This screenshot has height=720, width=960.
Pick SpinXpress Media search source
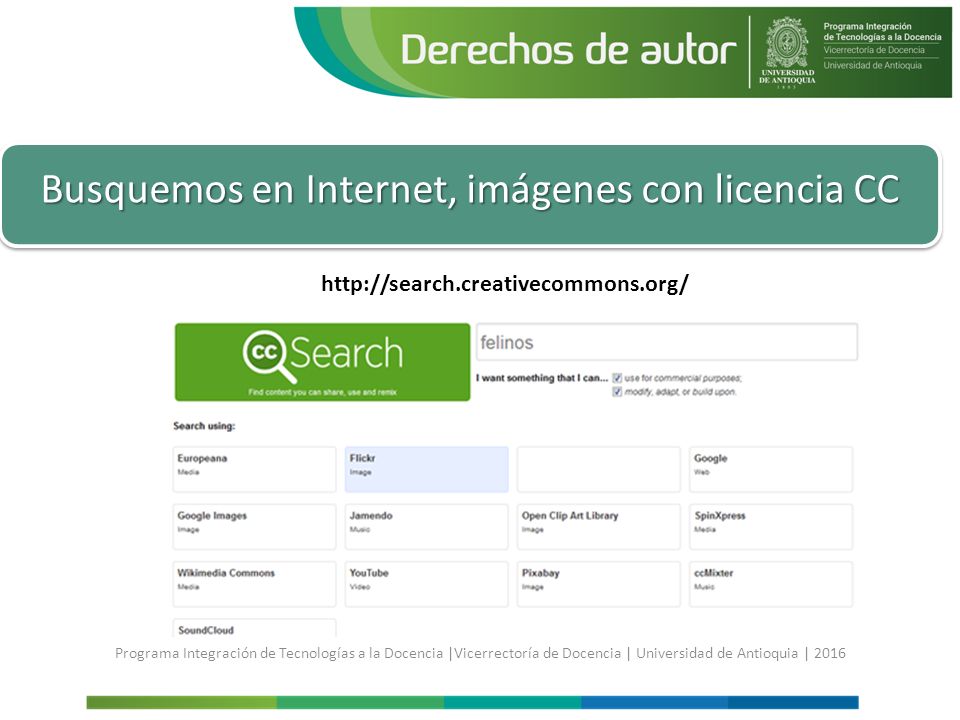(x=771, y=527)
